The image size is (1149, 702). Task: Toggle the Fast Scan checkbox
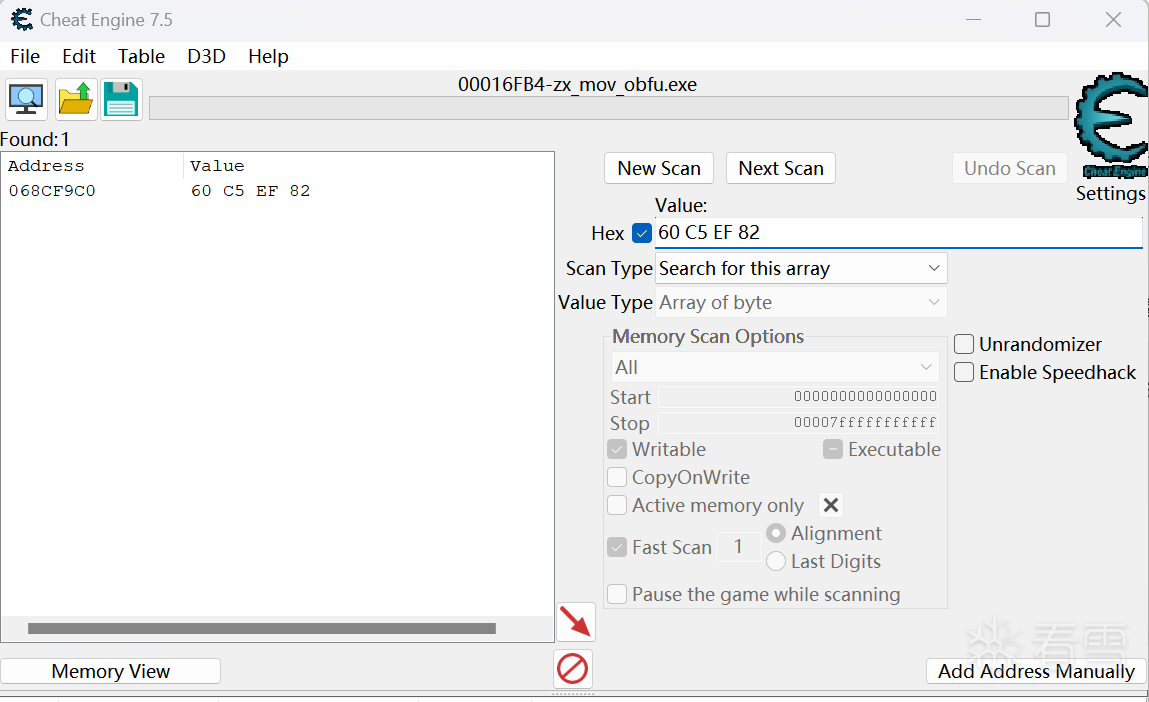[617, 547]
